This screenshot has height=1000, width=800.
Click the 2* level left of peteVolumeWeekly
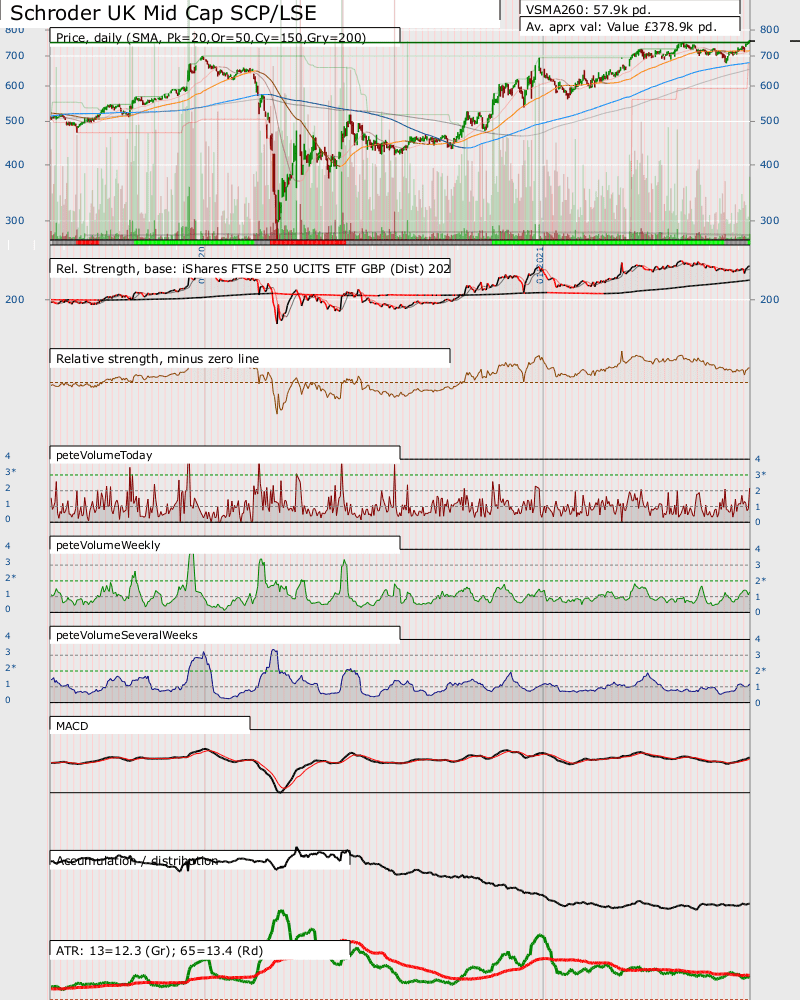pyautogui.click(x=10, y=578)
